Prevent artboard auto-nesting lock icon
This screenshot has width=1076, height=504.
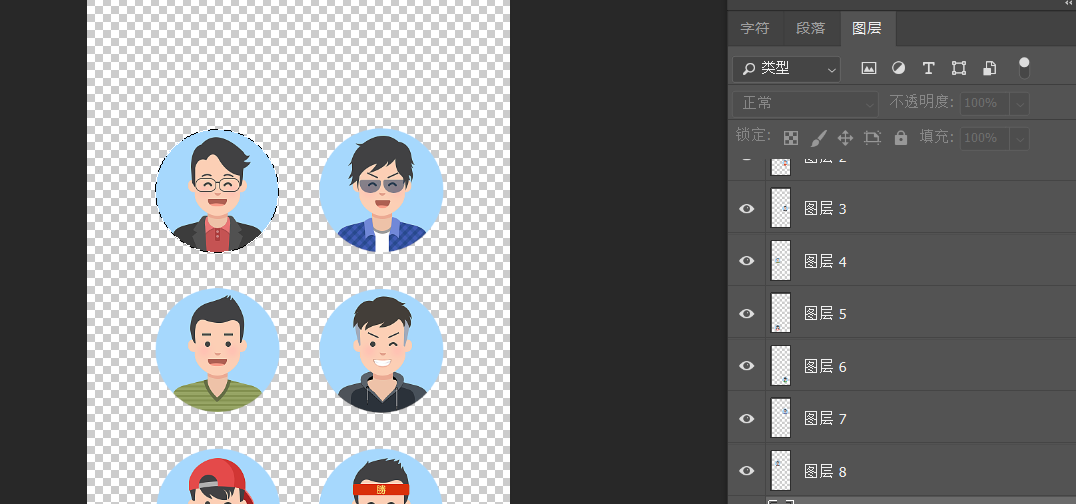(872, 138)
